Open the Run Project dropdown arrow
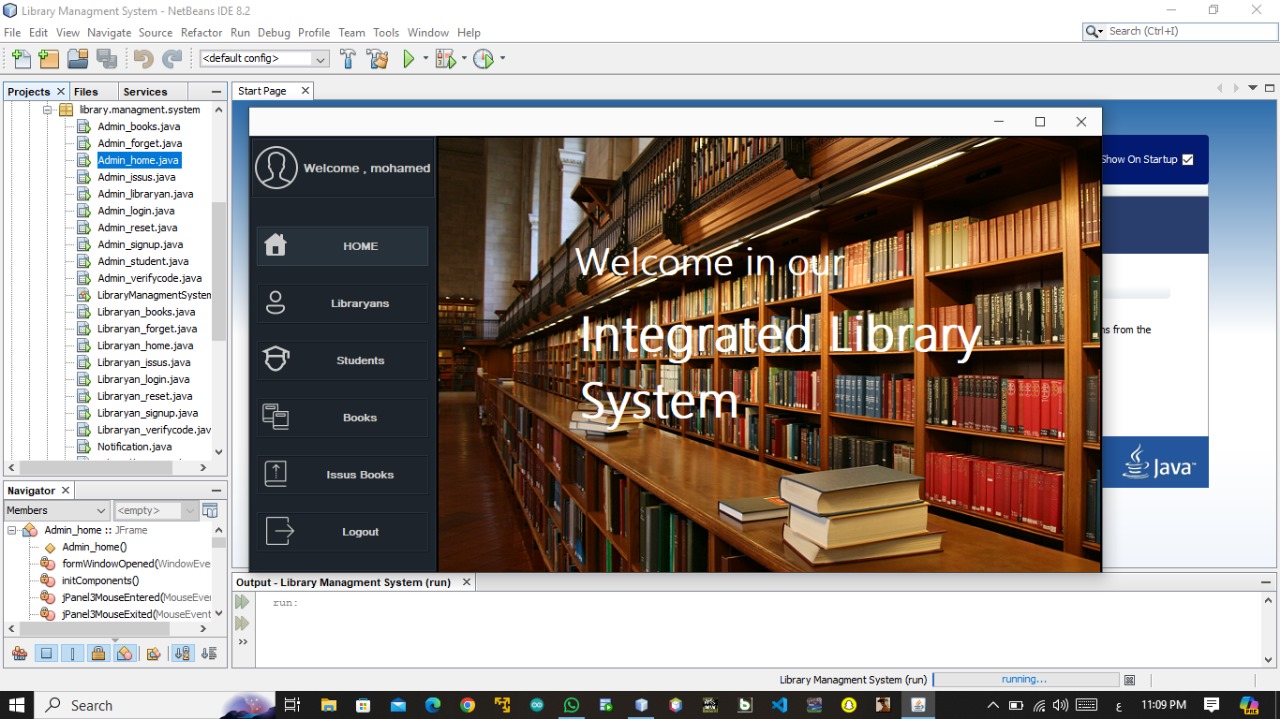The height and width of the screenshot is (719, 1280). coord(426,59)
